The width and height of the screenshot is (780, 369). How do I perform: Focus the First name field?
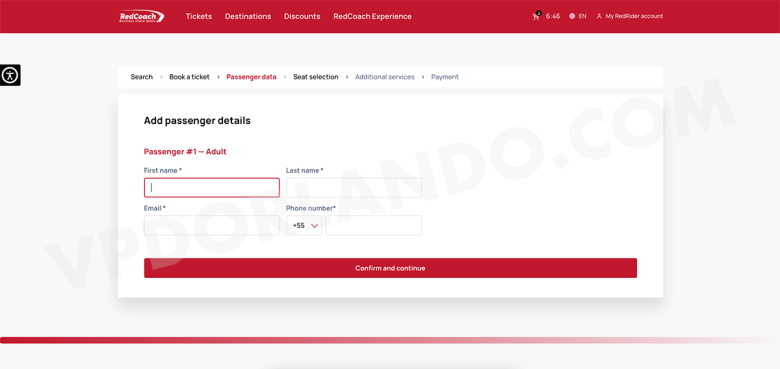[x=212, y=187]
